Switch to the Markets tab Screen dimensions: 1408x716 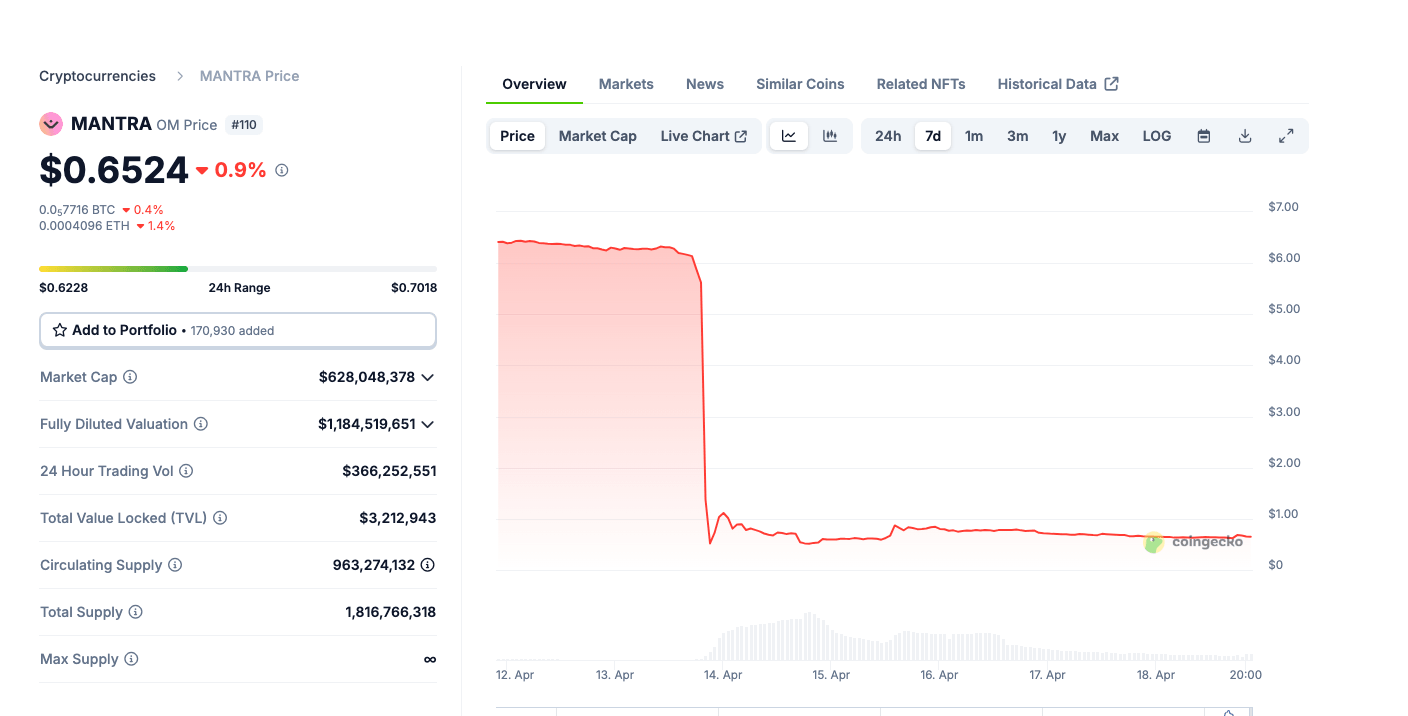[x=626, y=84]
